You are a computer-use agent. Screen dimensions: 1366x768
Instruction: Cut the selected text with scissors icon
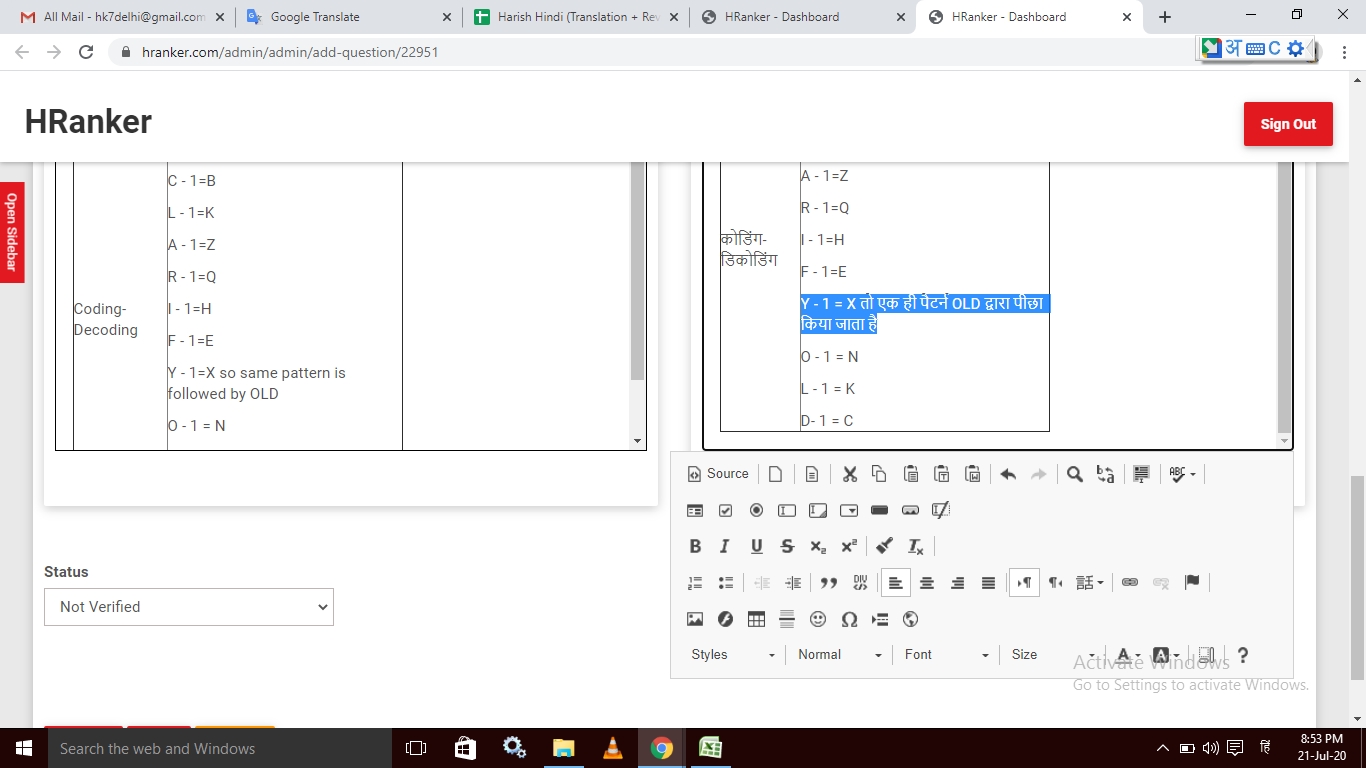click(x=849, y=474)
